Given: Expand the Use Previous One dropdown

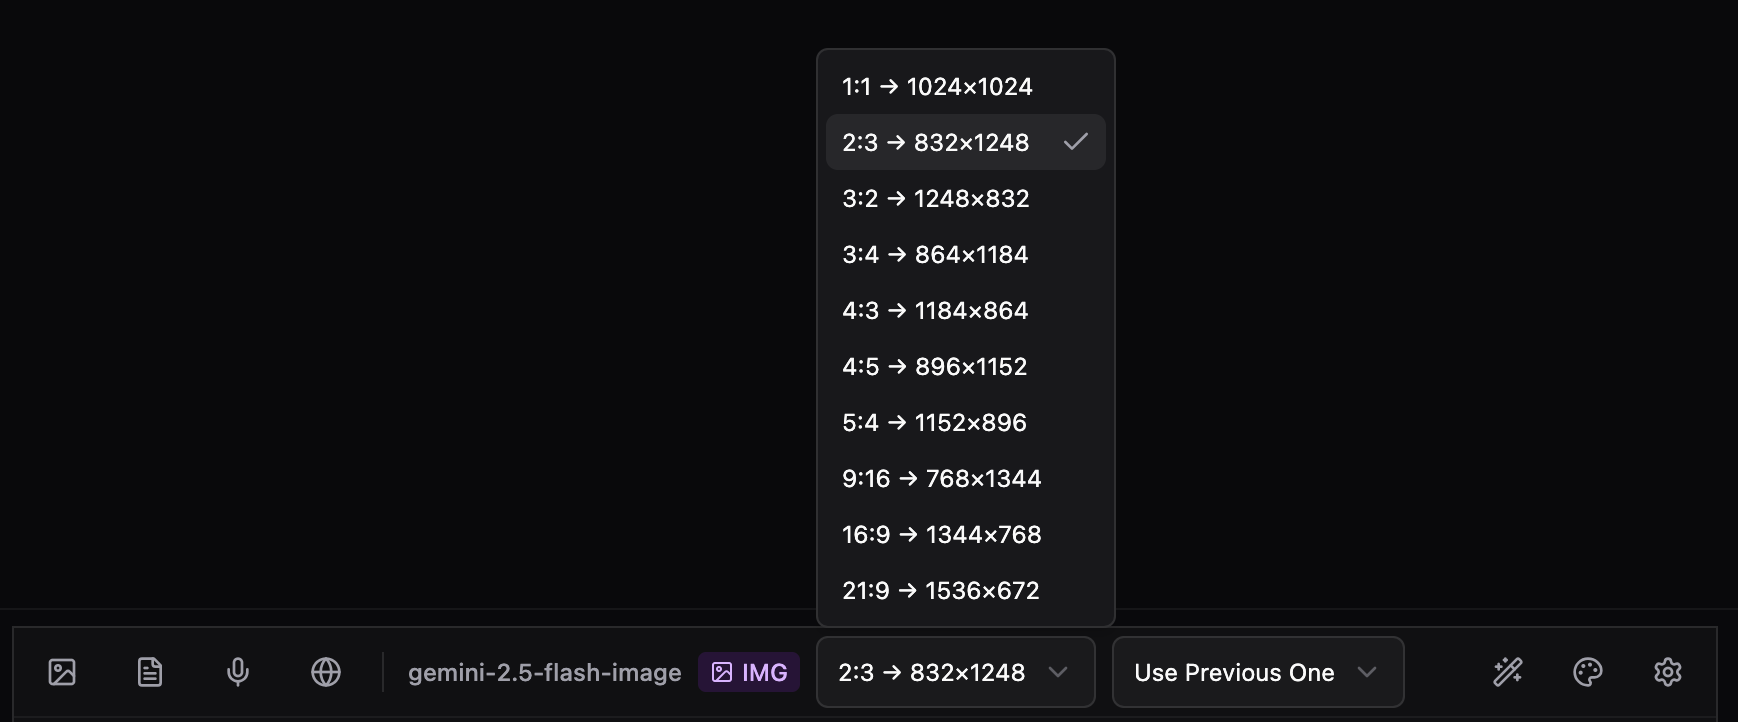Looking at the screenshot, I should click(x=1257, y=672).
